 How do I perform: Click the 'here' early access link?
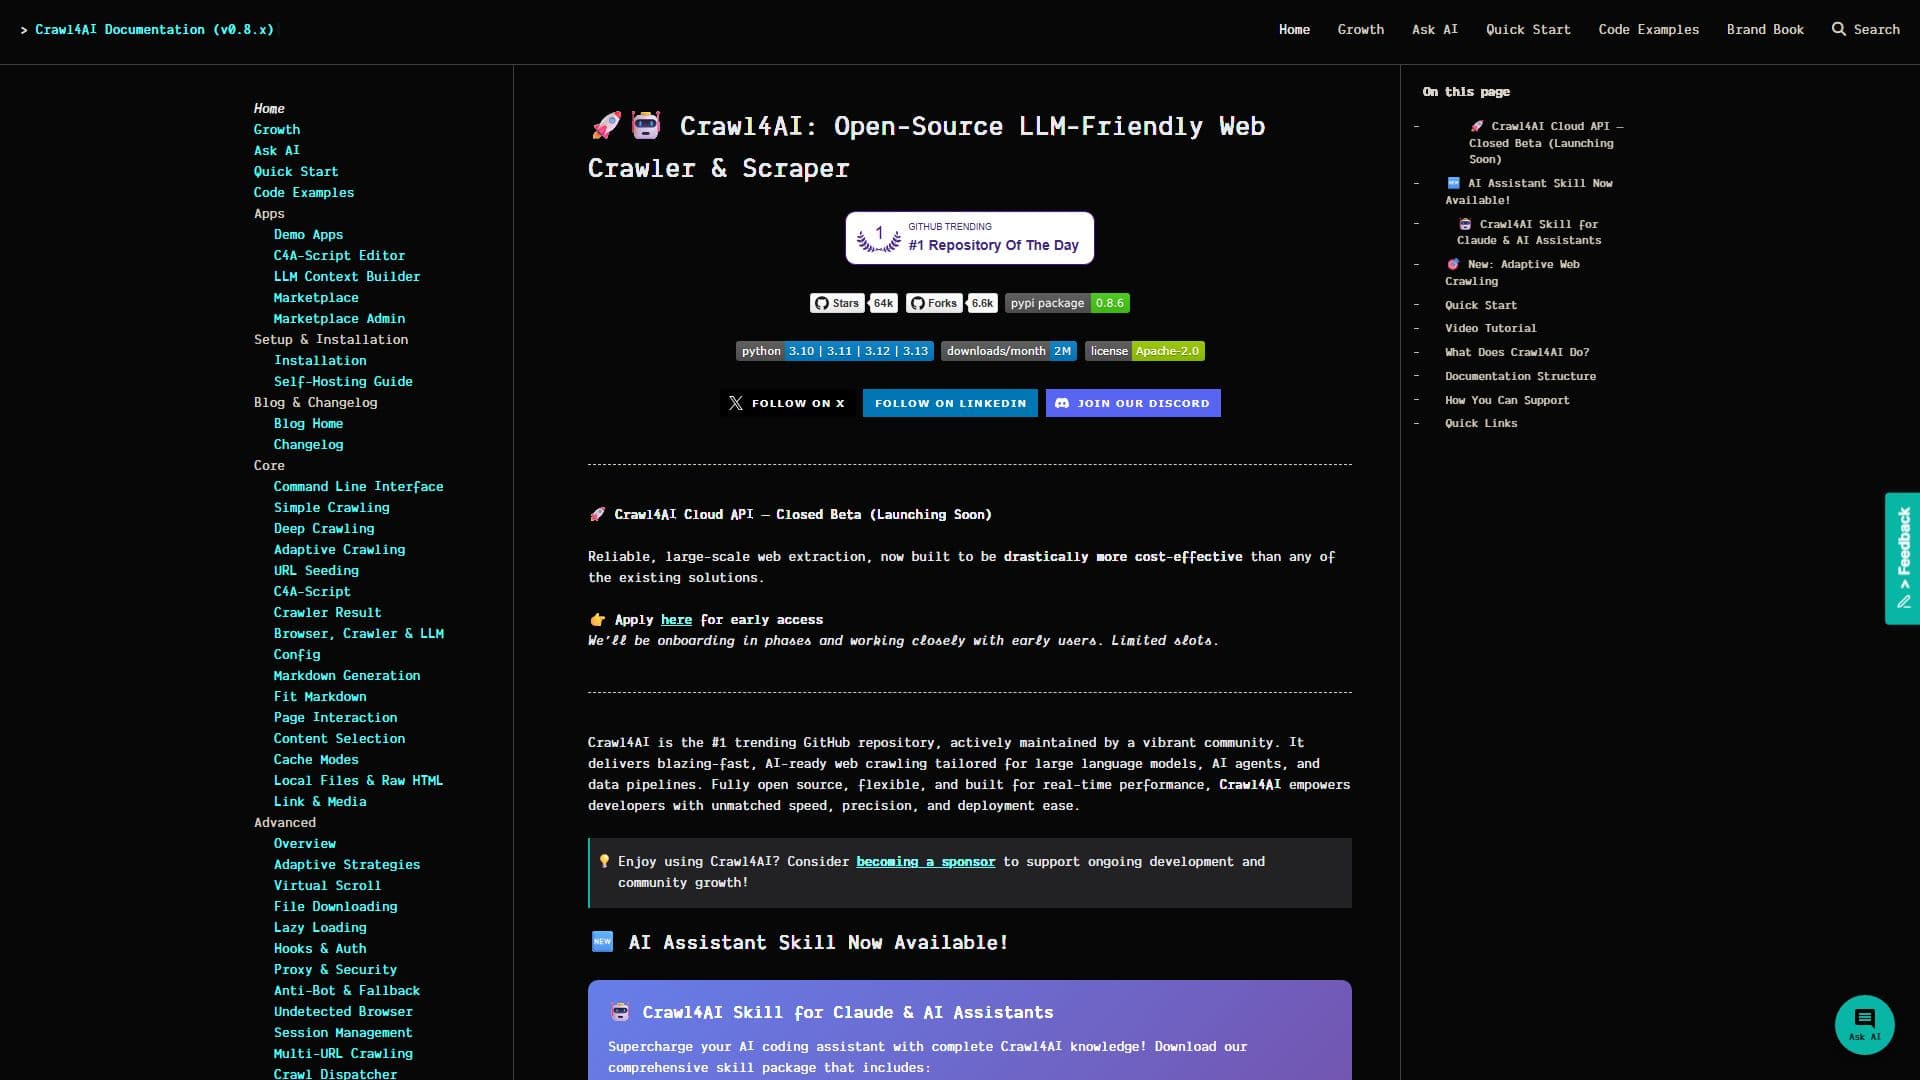[676, 620]
